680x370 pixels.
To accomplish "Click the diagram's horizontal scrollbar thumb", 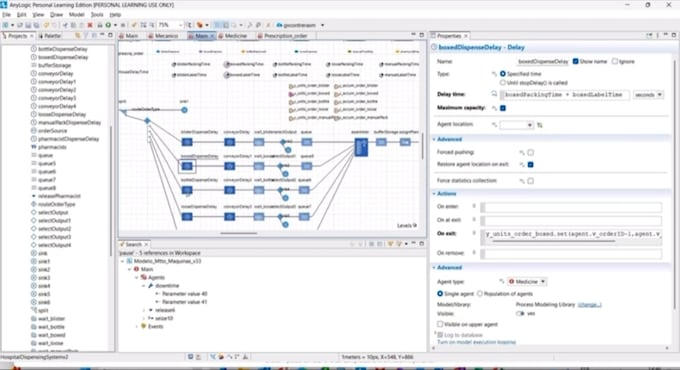I will coord(239,233).
